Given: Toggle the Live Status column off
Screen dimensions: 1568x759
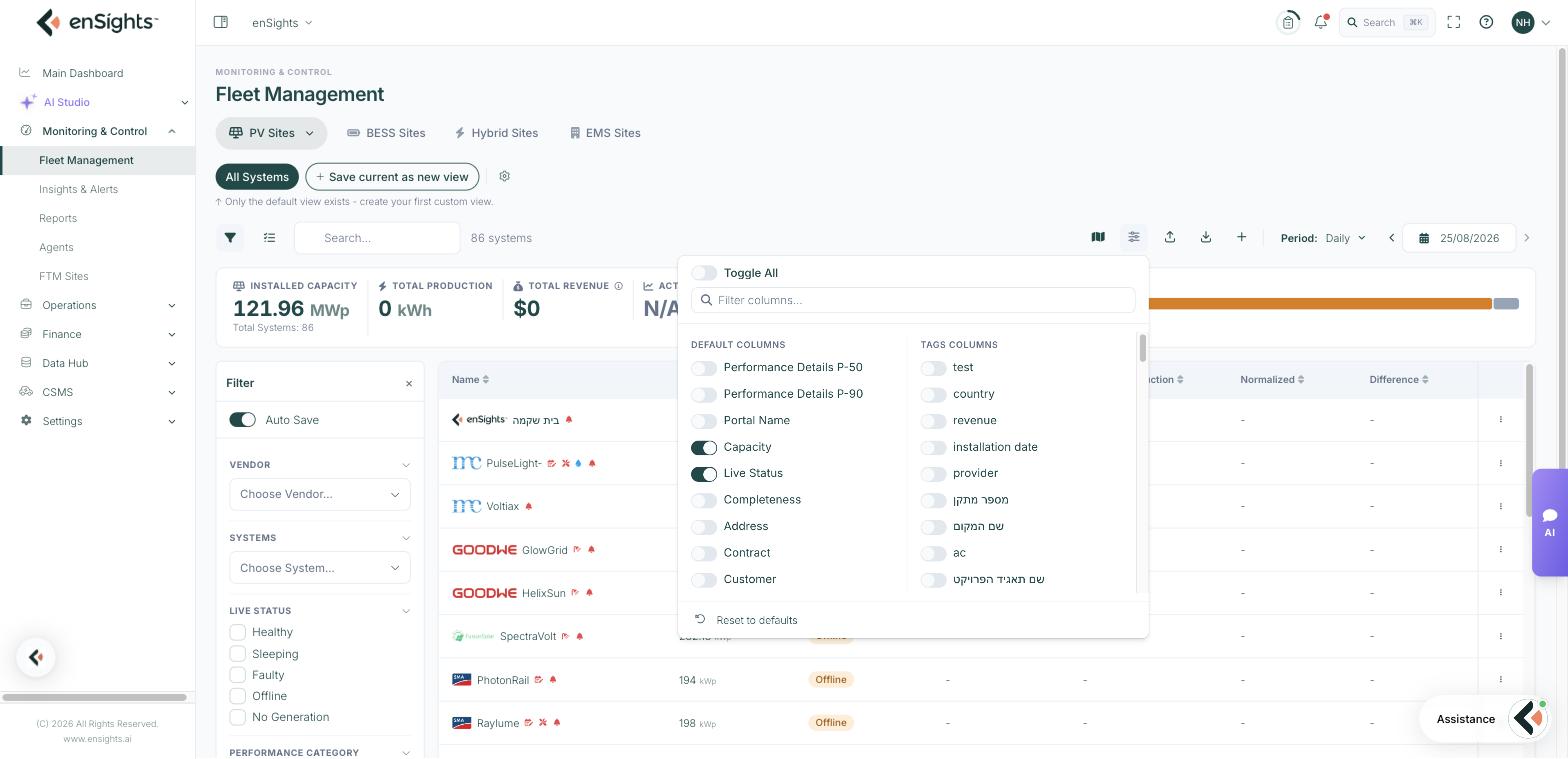Looking at the screenshot, I should [704, 474].
